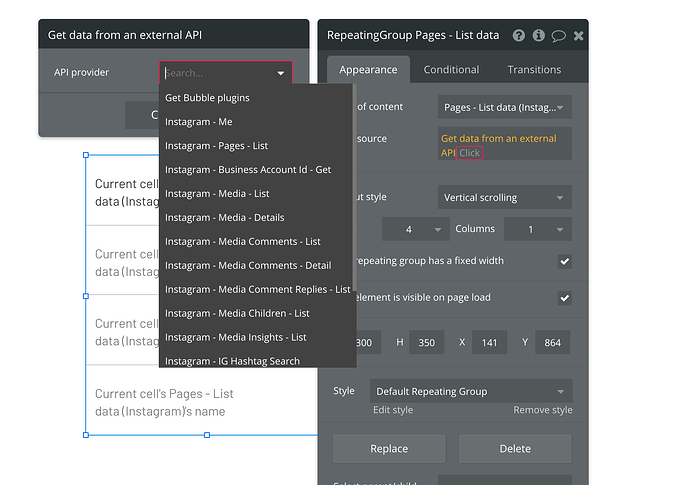Image resolution: width=690 pixels, height=485 pixels.
Task: Toggle the repeating group fixed width checkbox
Action: coord(565,262)
